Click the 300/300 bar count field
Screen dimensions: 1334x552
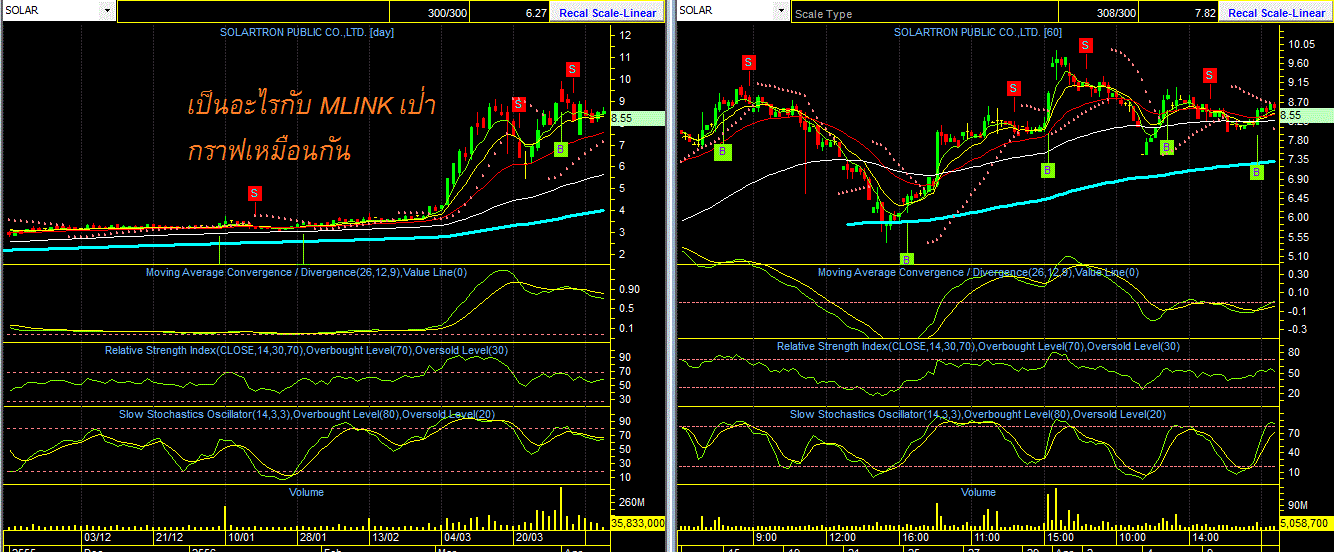pyautogui.click(x=428, y=12)
